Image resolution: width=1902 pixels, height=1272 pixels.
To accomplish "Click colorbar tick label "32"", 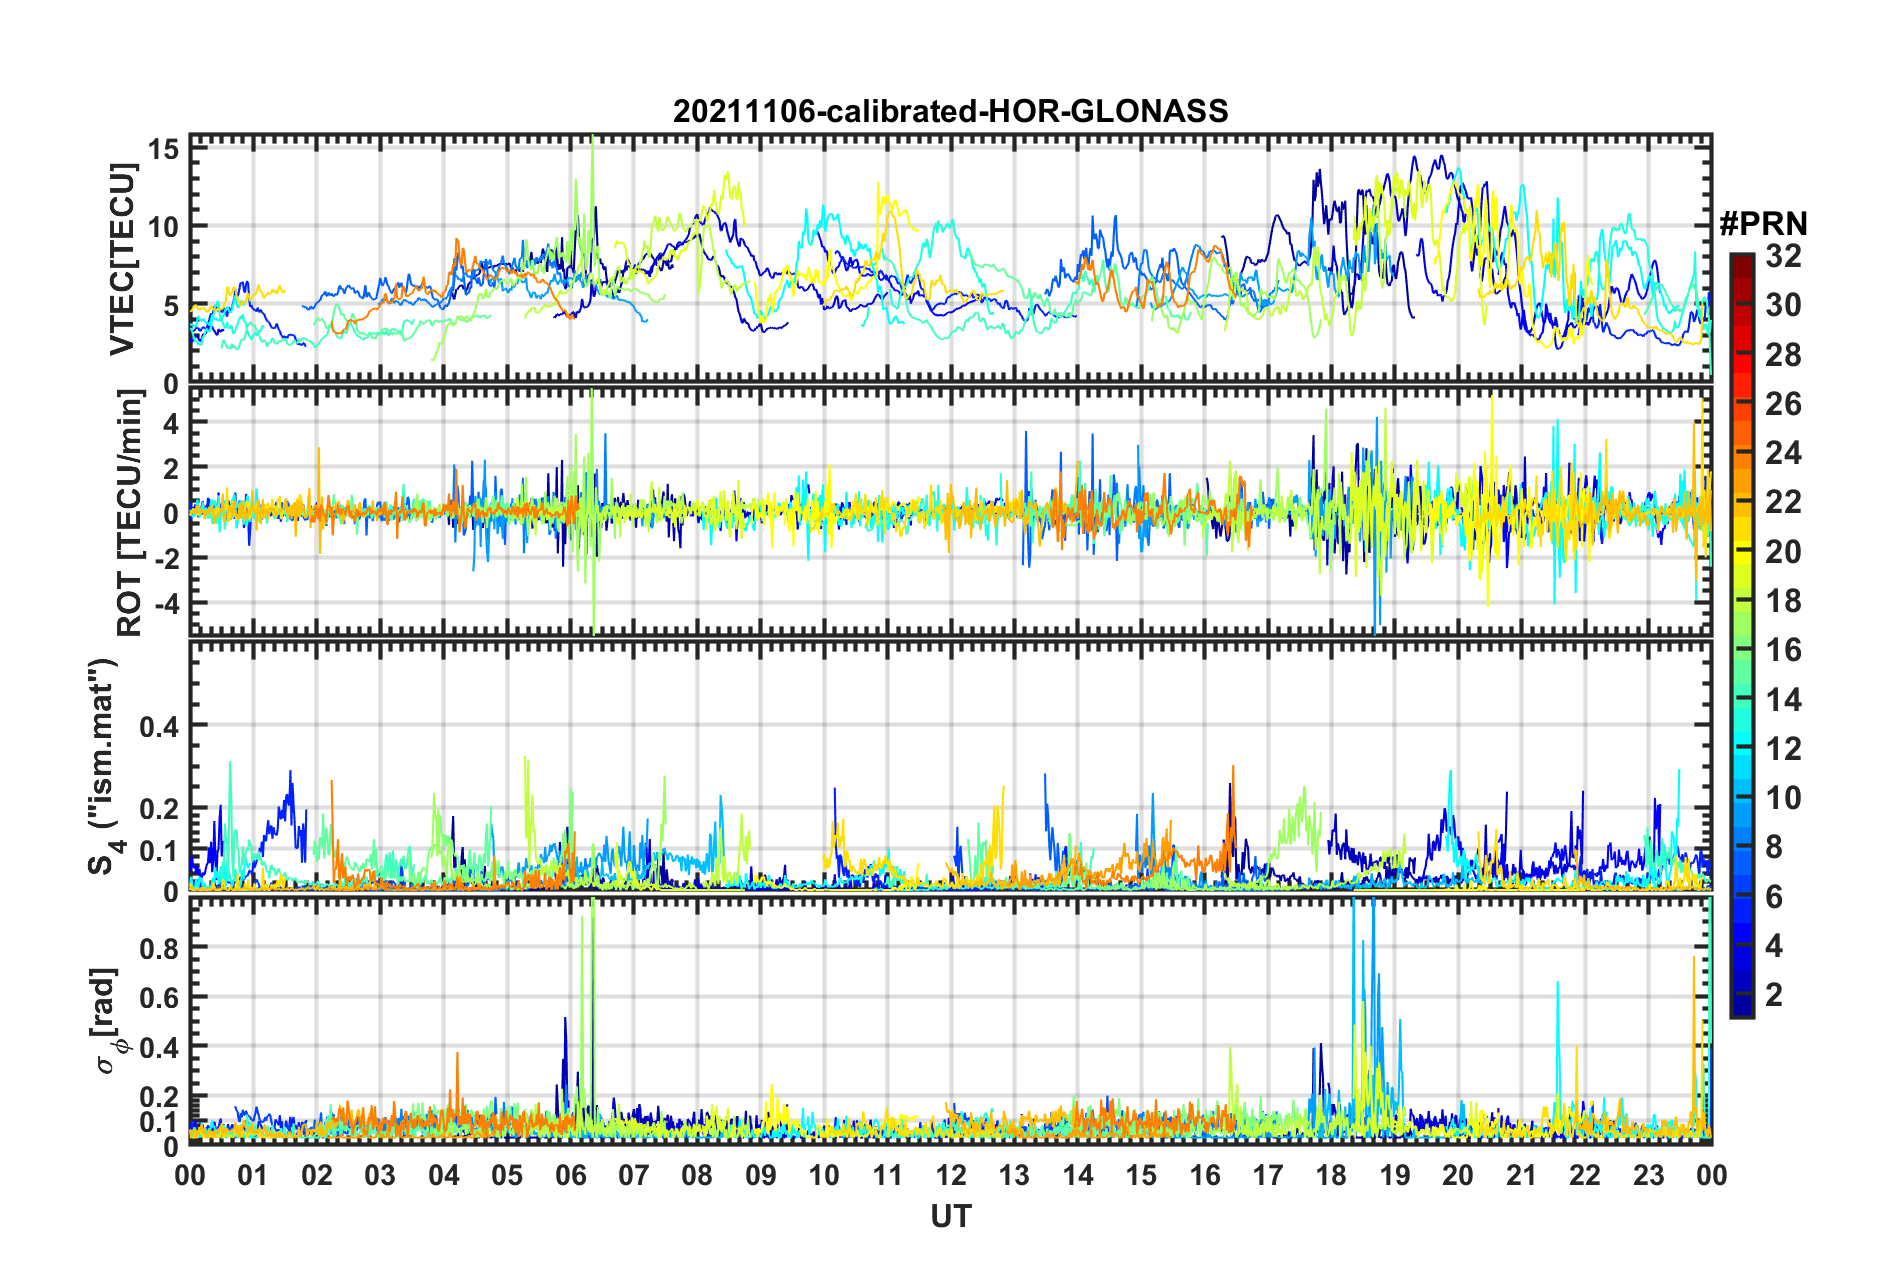I will pyautogui.click(x=1783, y=256).
